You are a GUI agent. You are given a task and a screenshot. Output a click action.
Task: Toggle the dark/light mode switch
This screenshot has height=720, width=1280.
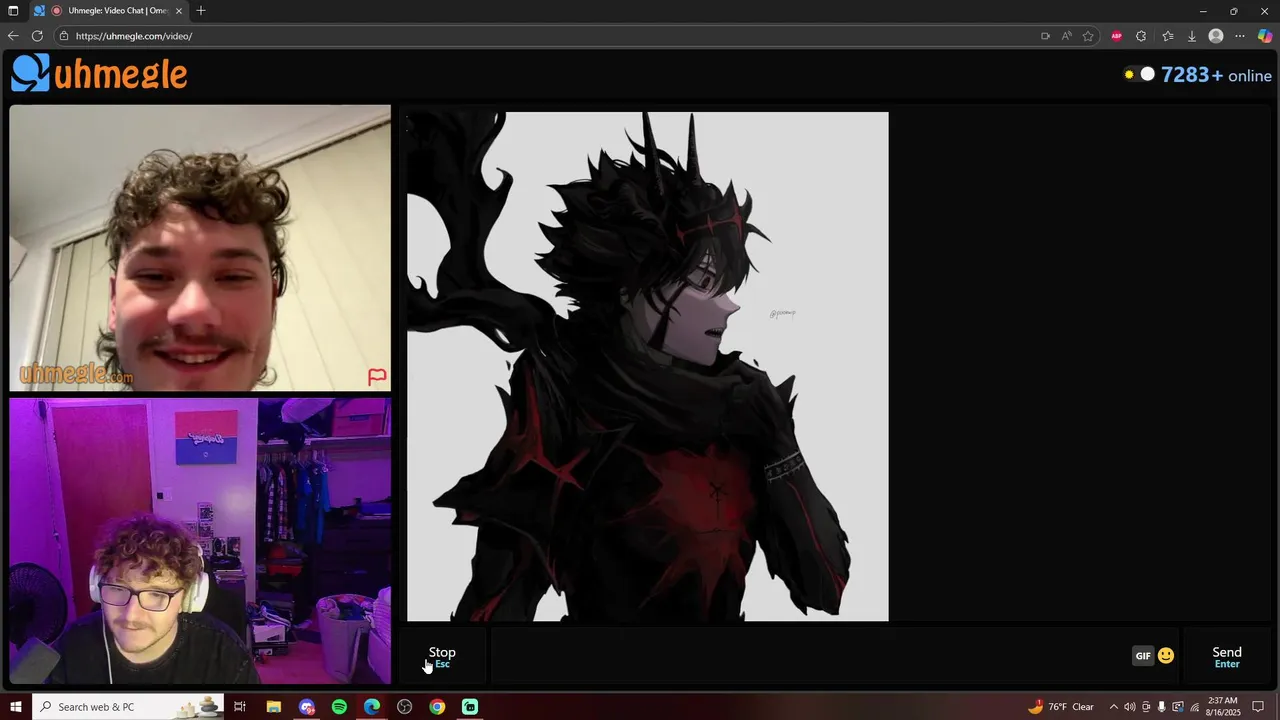pos(1139,74)
